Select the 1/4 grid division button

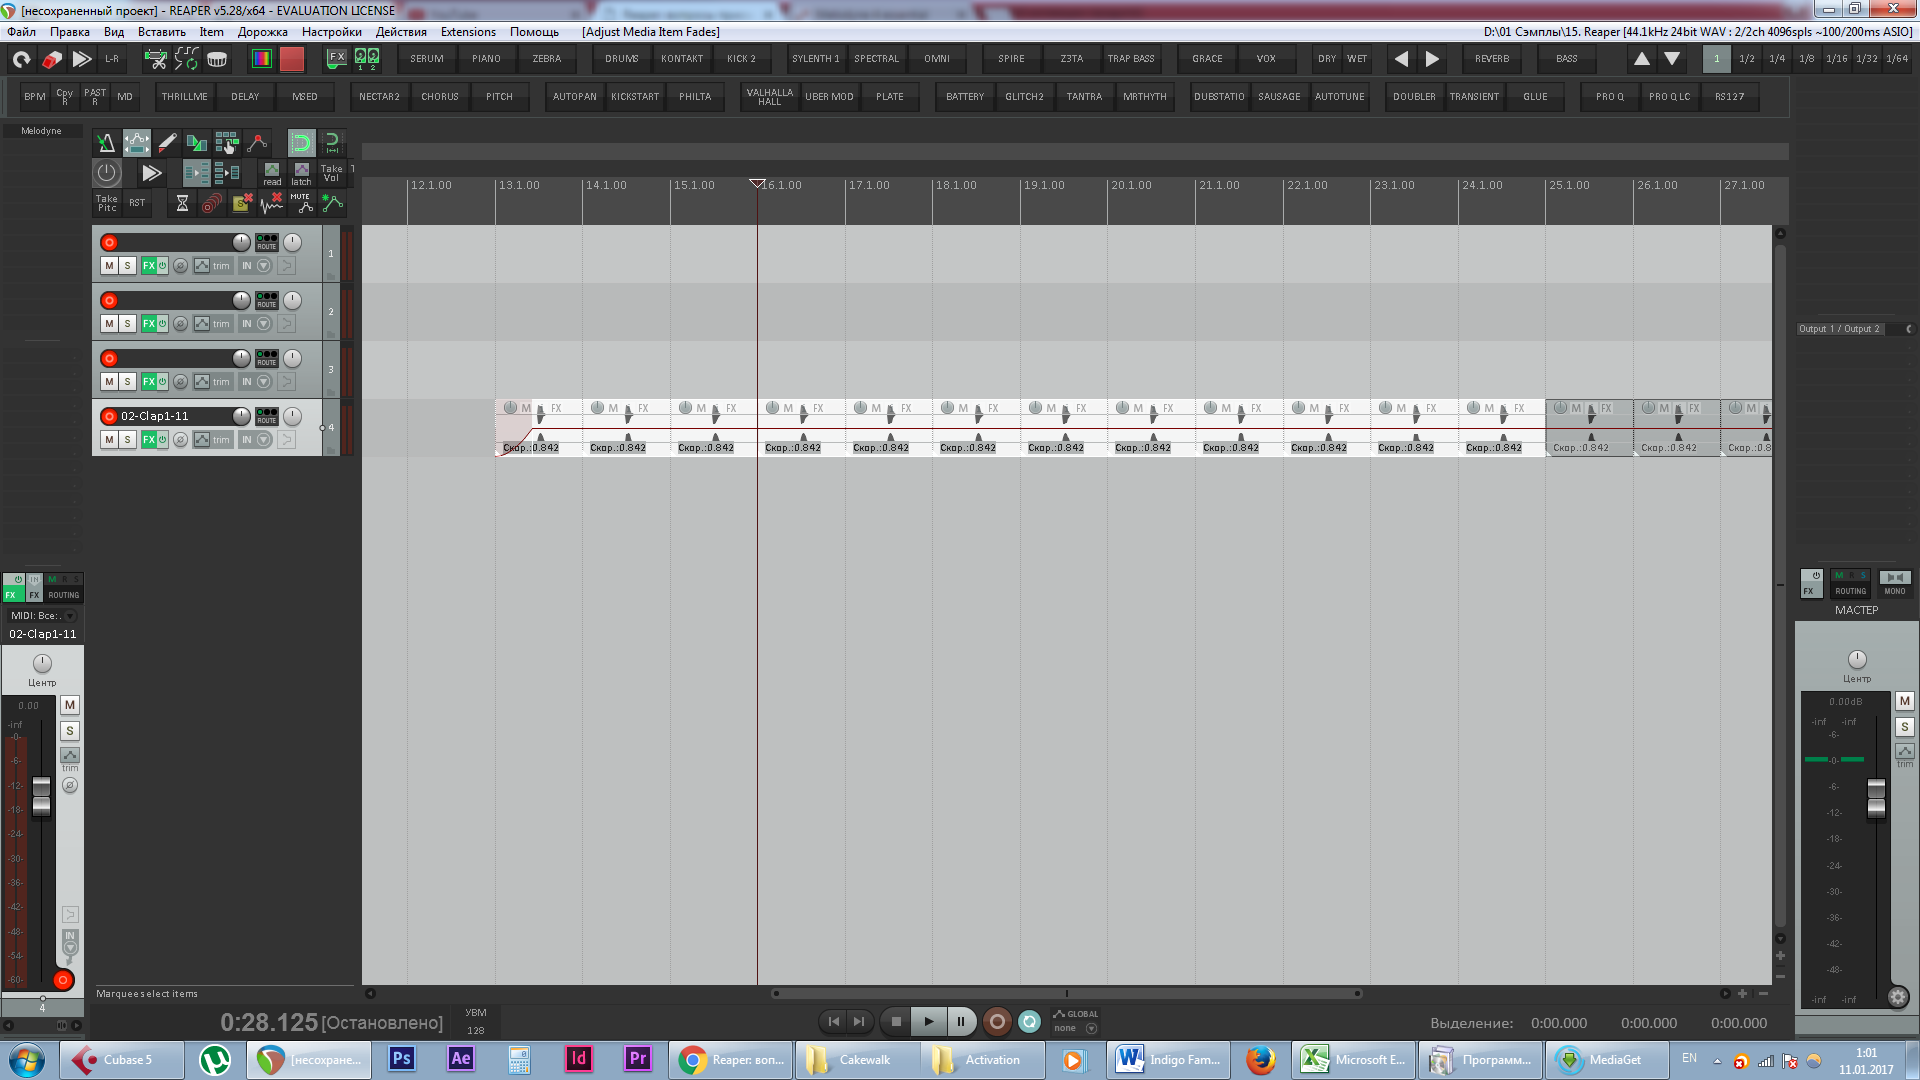pos(1777,59)
